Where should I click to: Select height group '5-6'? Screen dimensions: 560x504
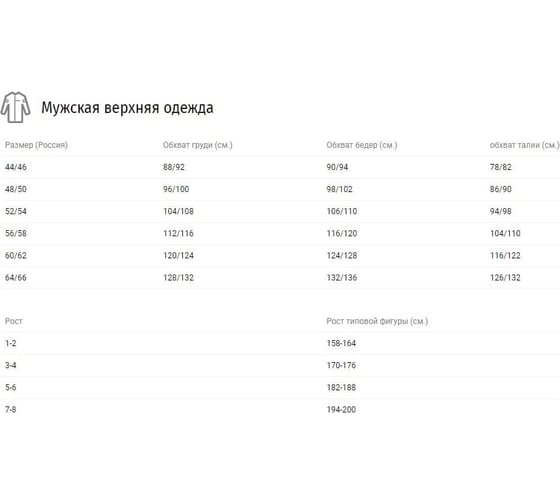(11, 388)
